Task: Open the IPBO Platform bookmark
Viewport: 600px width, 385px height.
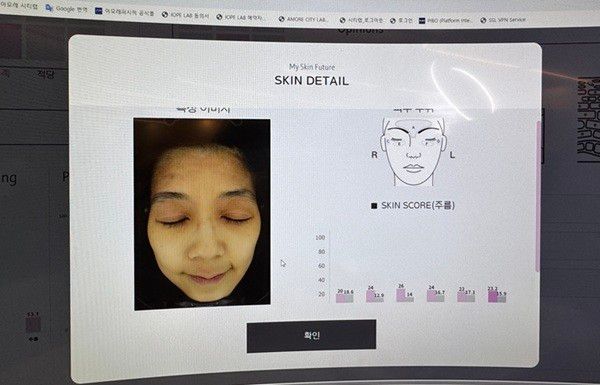Action: click(445, 20)
